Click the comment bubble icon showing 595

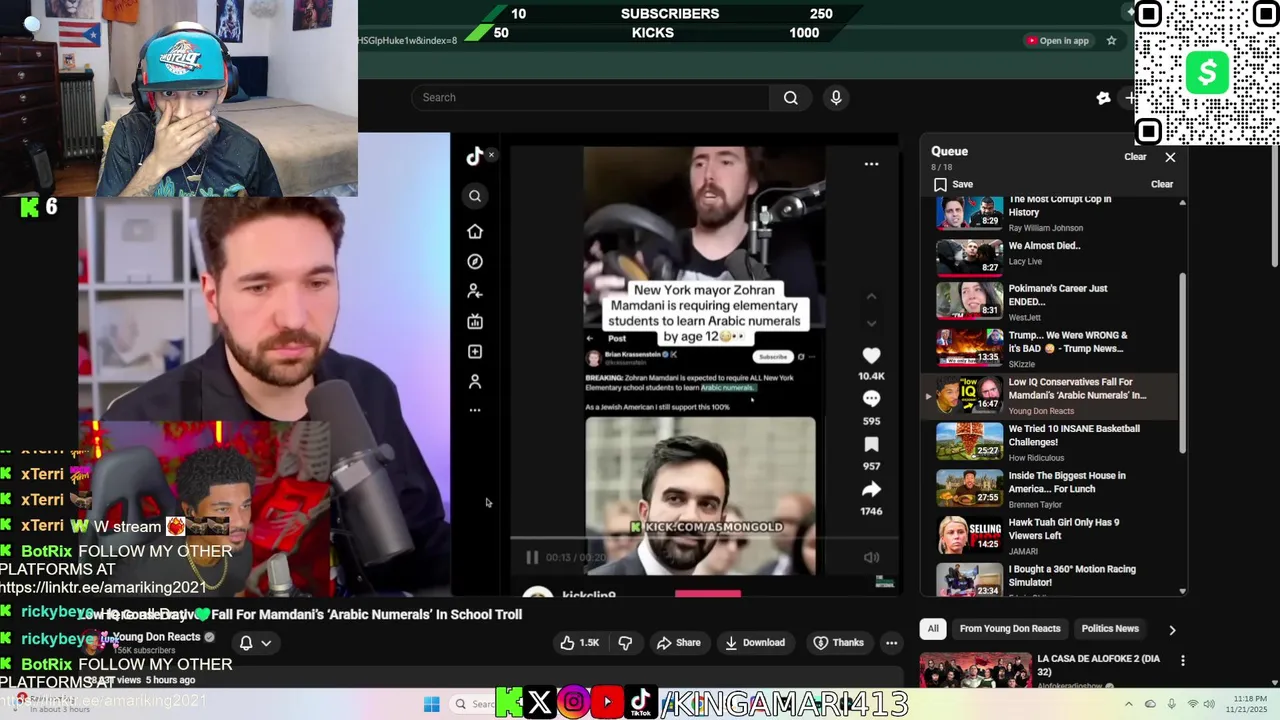[x=871, y=399]
